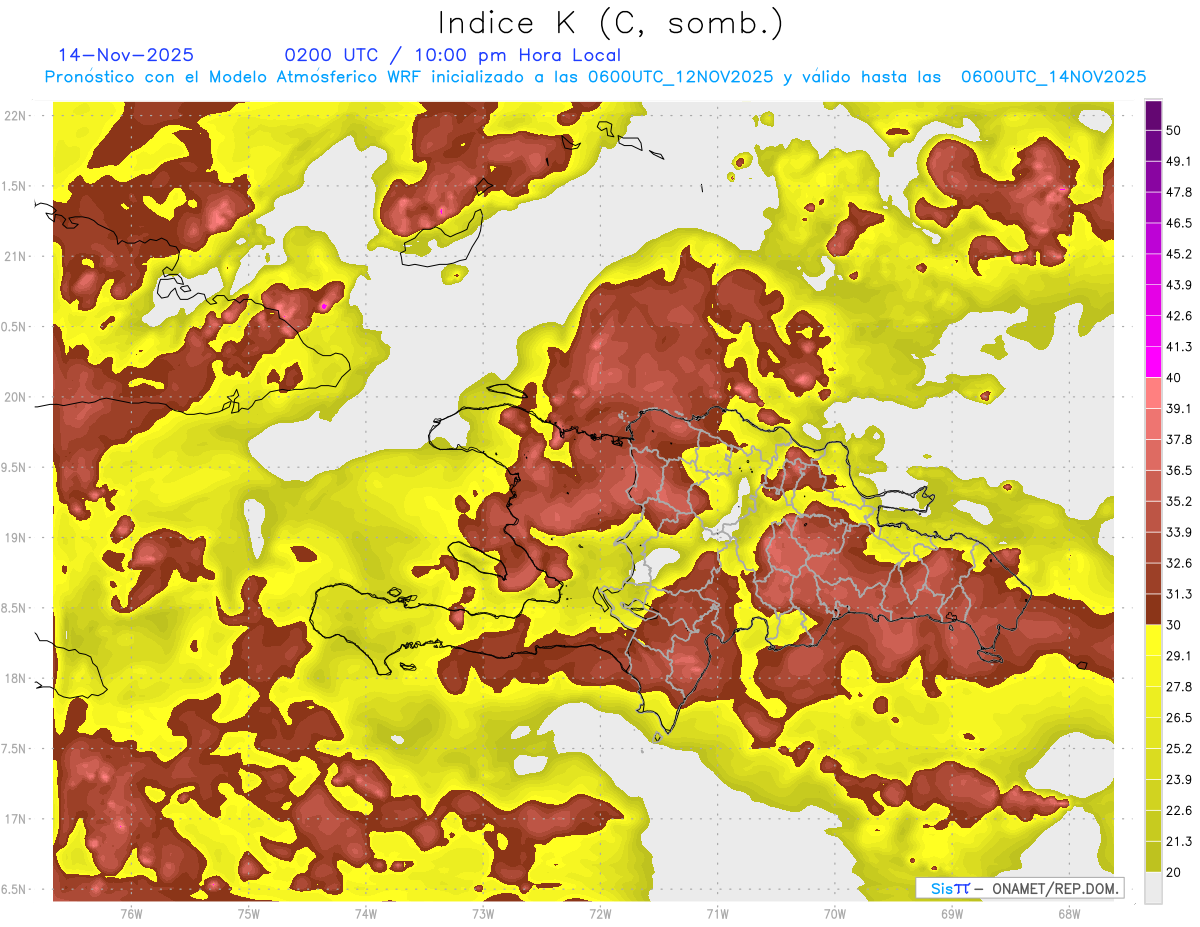
Task: Click longitude label '74W'
Action: [365, 915]
